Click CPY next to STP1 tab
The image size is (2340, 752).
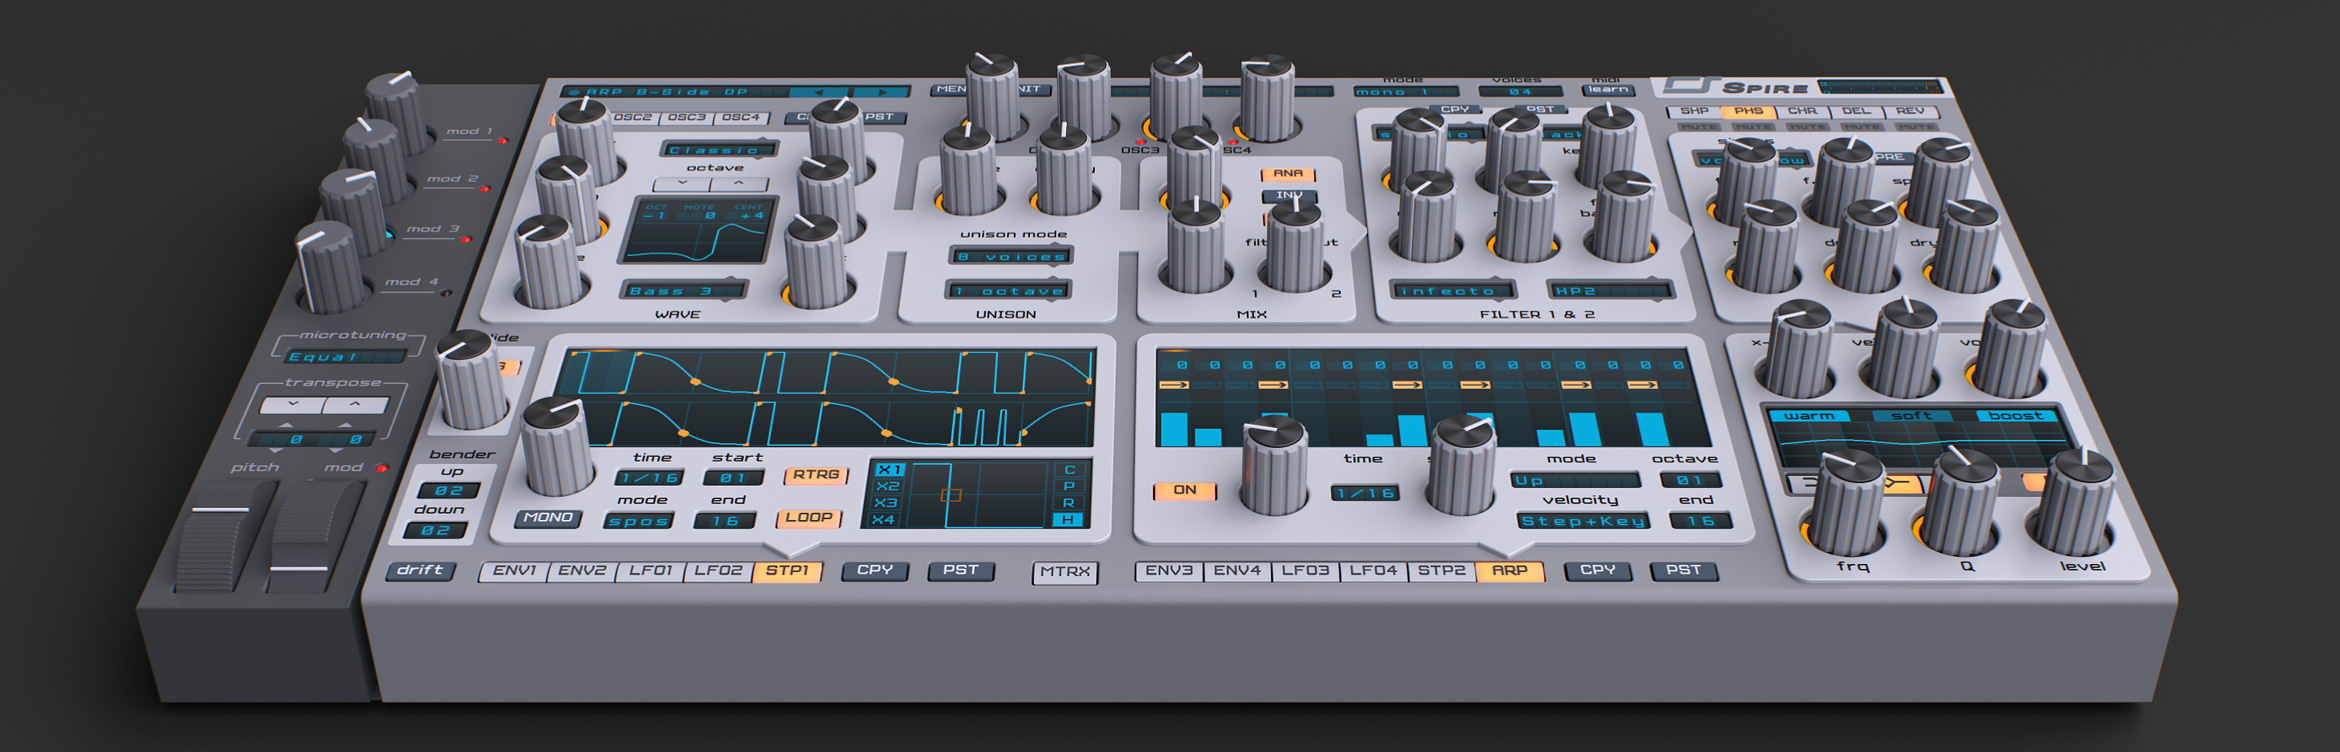[875, 571]
